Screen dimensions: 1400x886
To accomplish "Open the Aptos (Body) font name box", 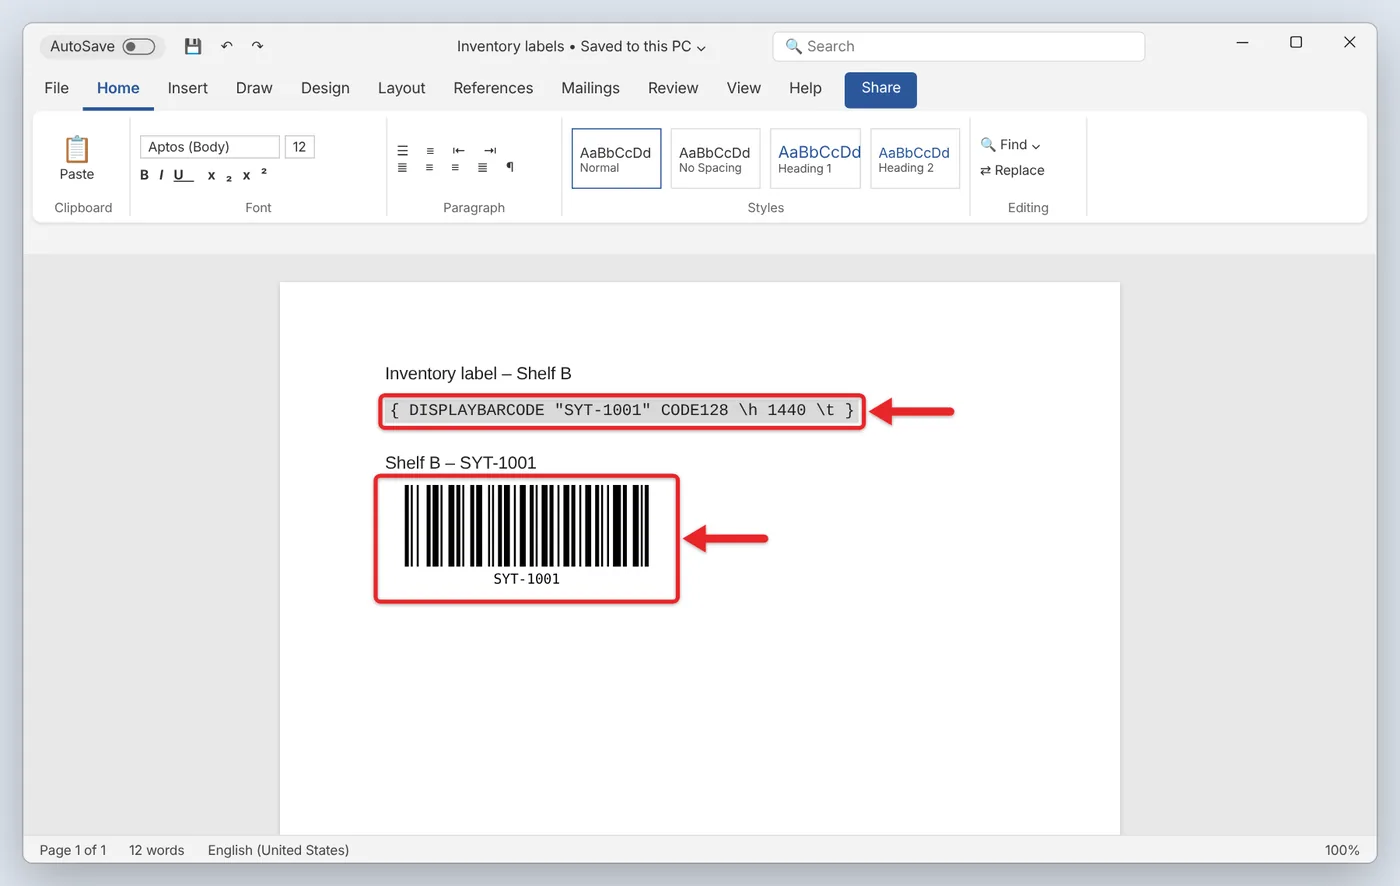I will coord(209,147).
